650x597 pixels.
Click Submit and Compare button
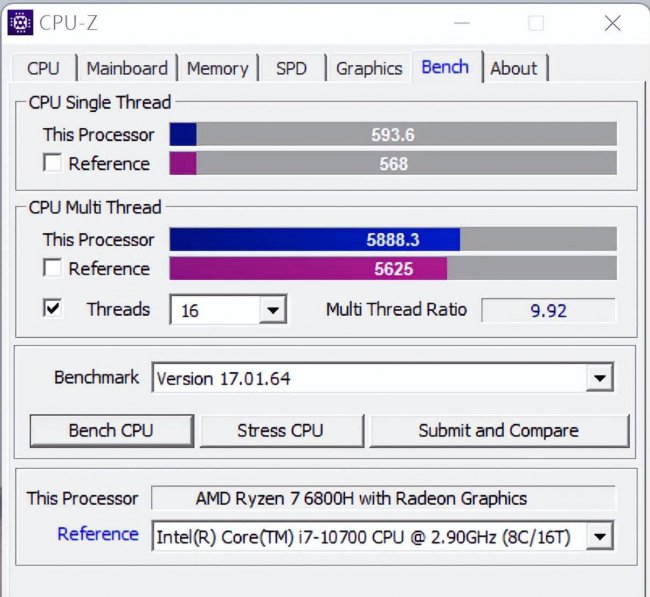point(499,431)
